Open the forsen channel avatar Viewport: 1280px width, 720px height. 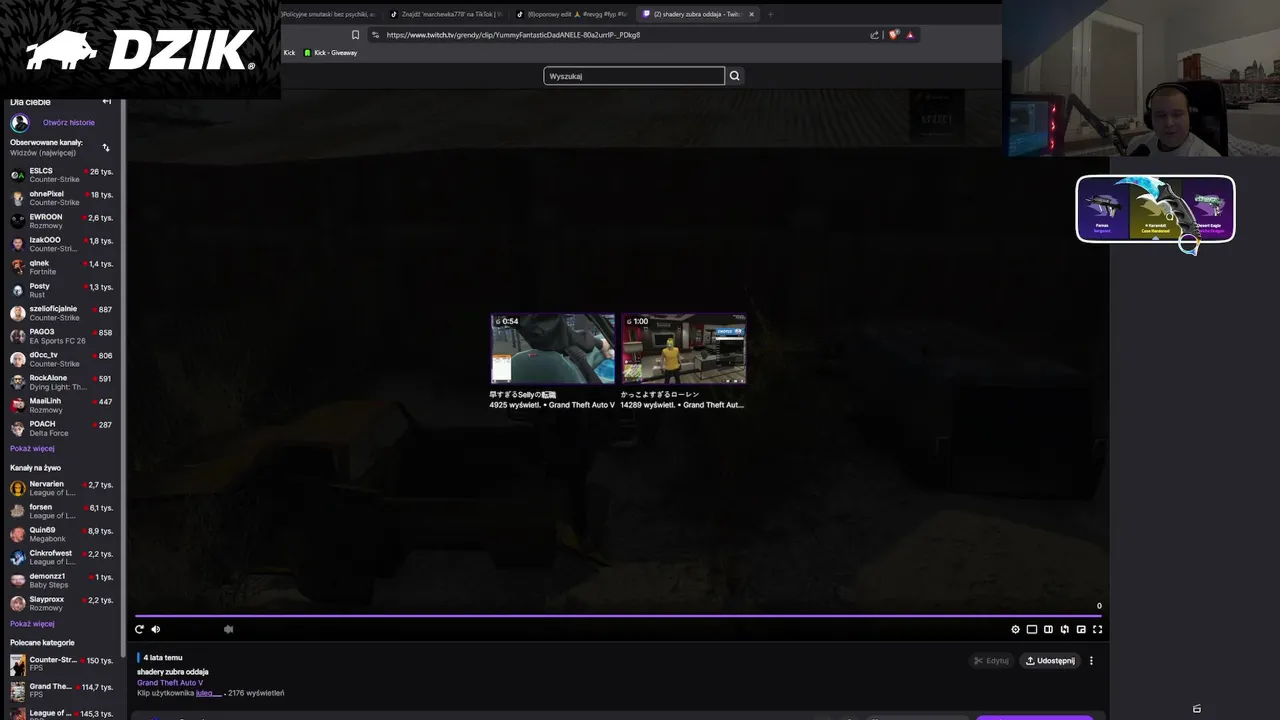point(18,511)
